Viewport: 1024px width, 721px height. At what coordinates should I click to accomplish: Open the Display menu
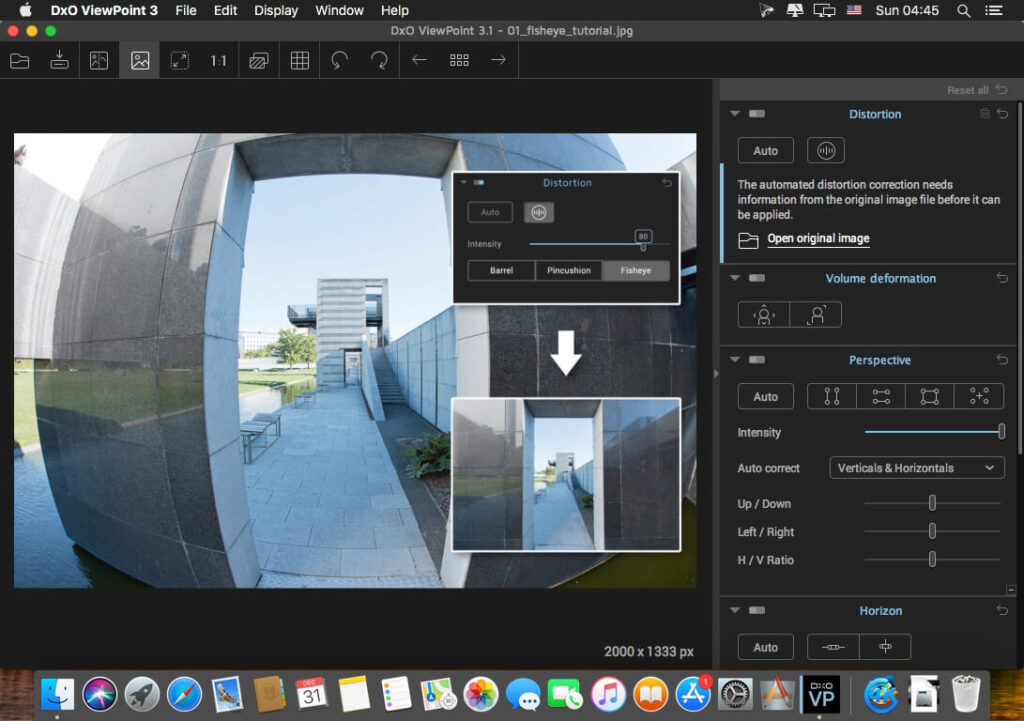click(x=276, y=10)
